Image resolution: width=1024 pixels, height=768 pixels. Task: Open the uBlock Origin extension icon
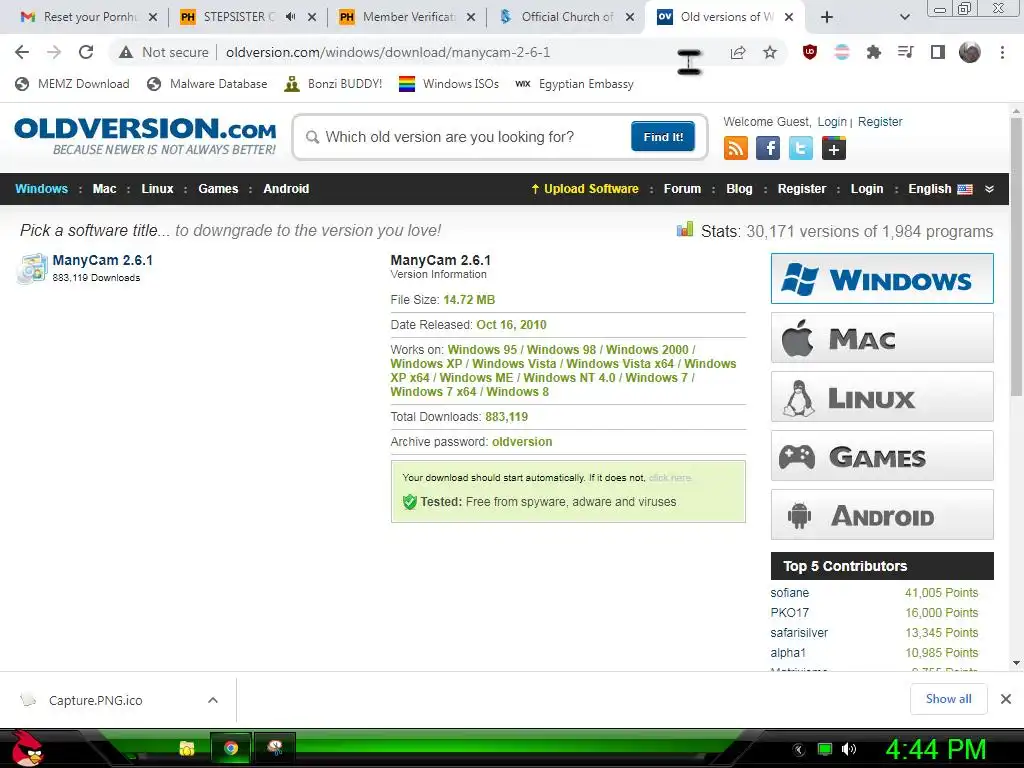pos(810,52)
